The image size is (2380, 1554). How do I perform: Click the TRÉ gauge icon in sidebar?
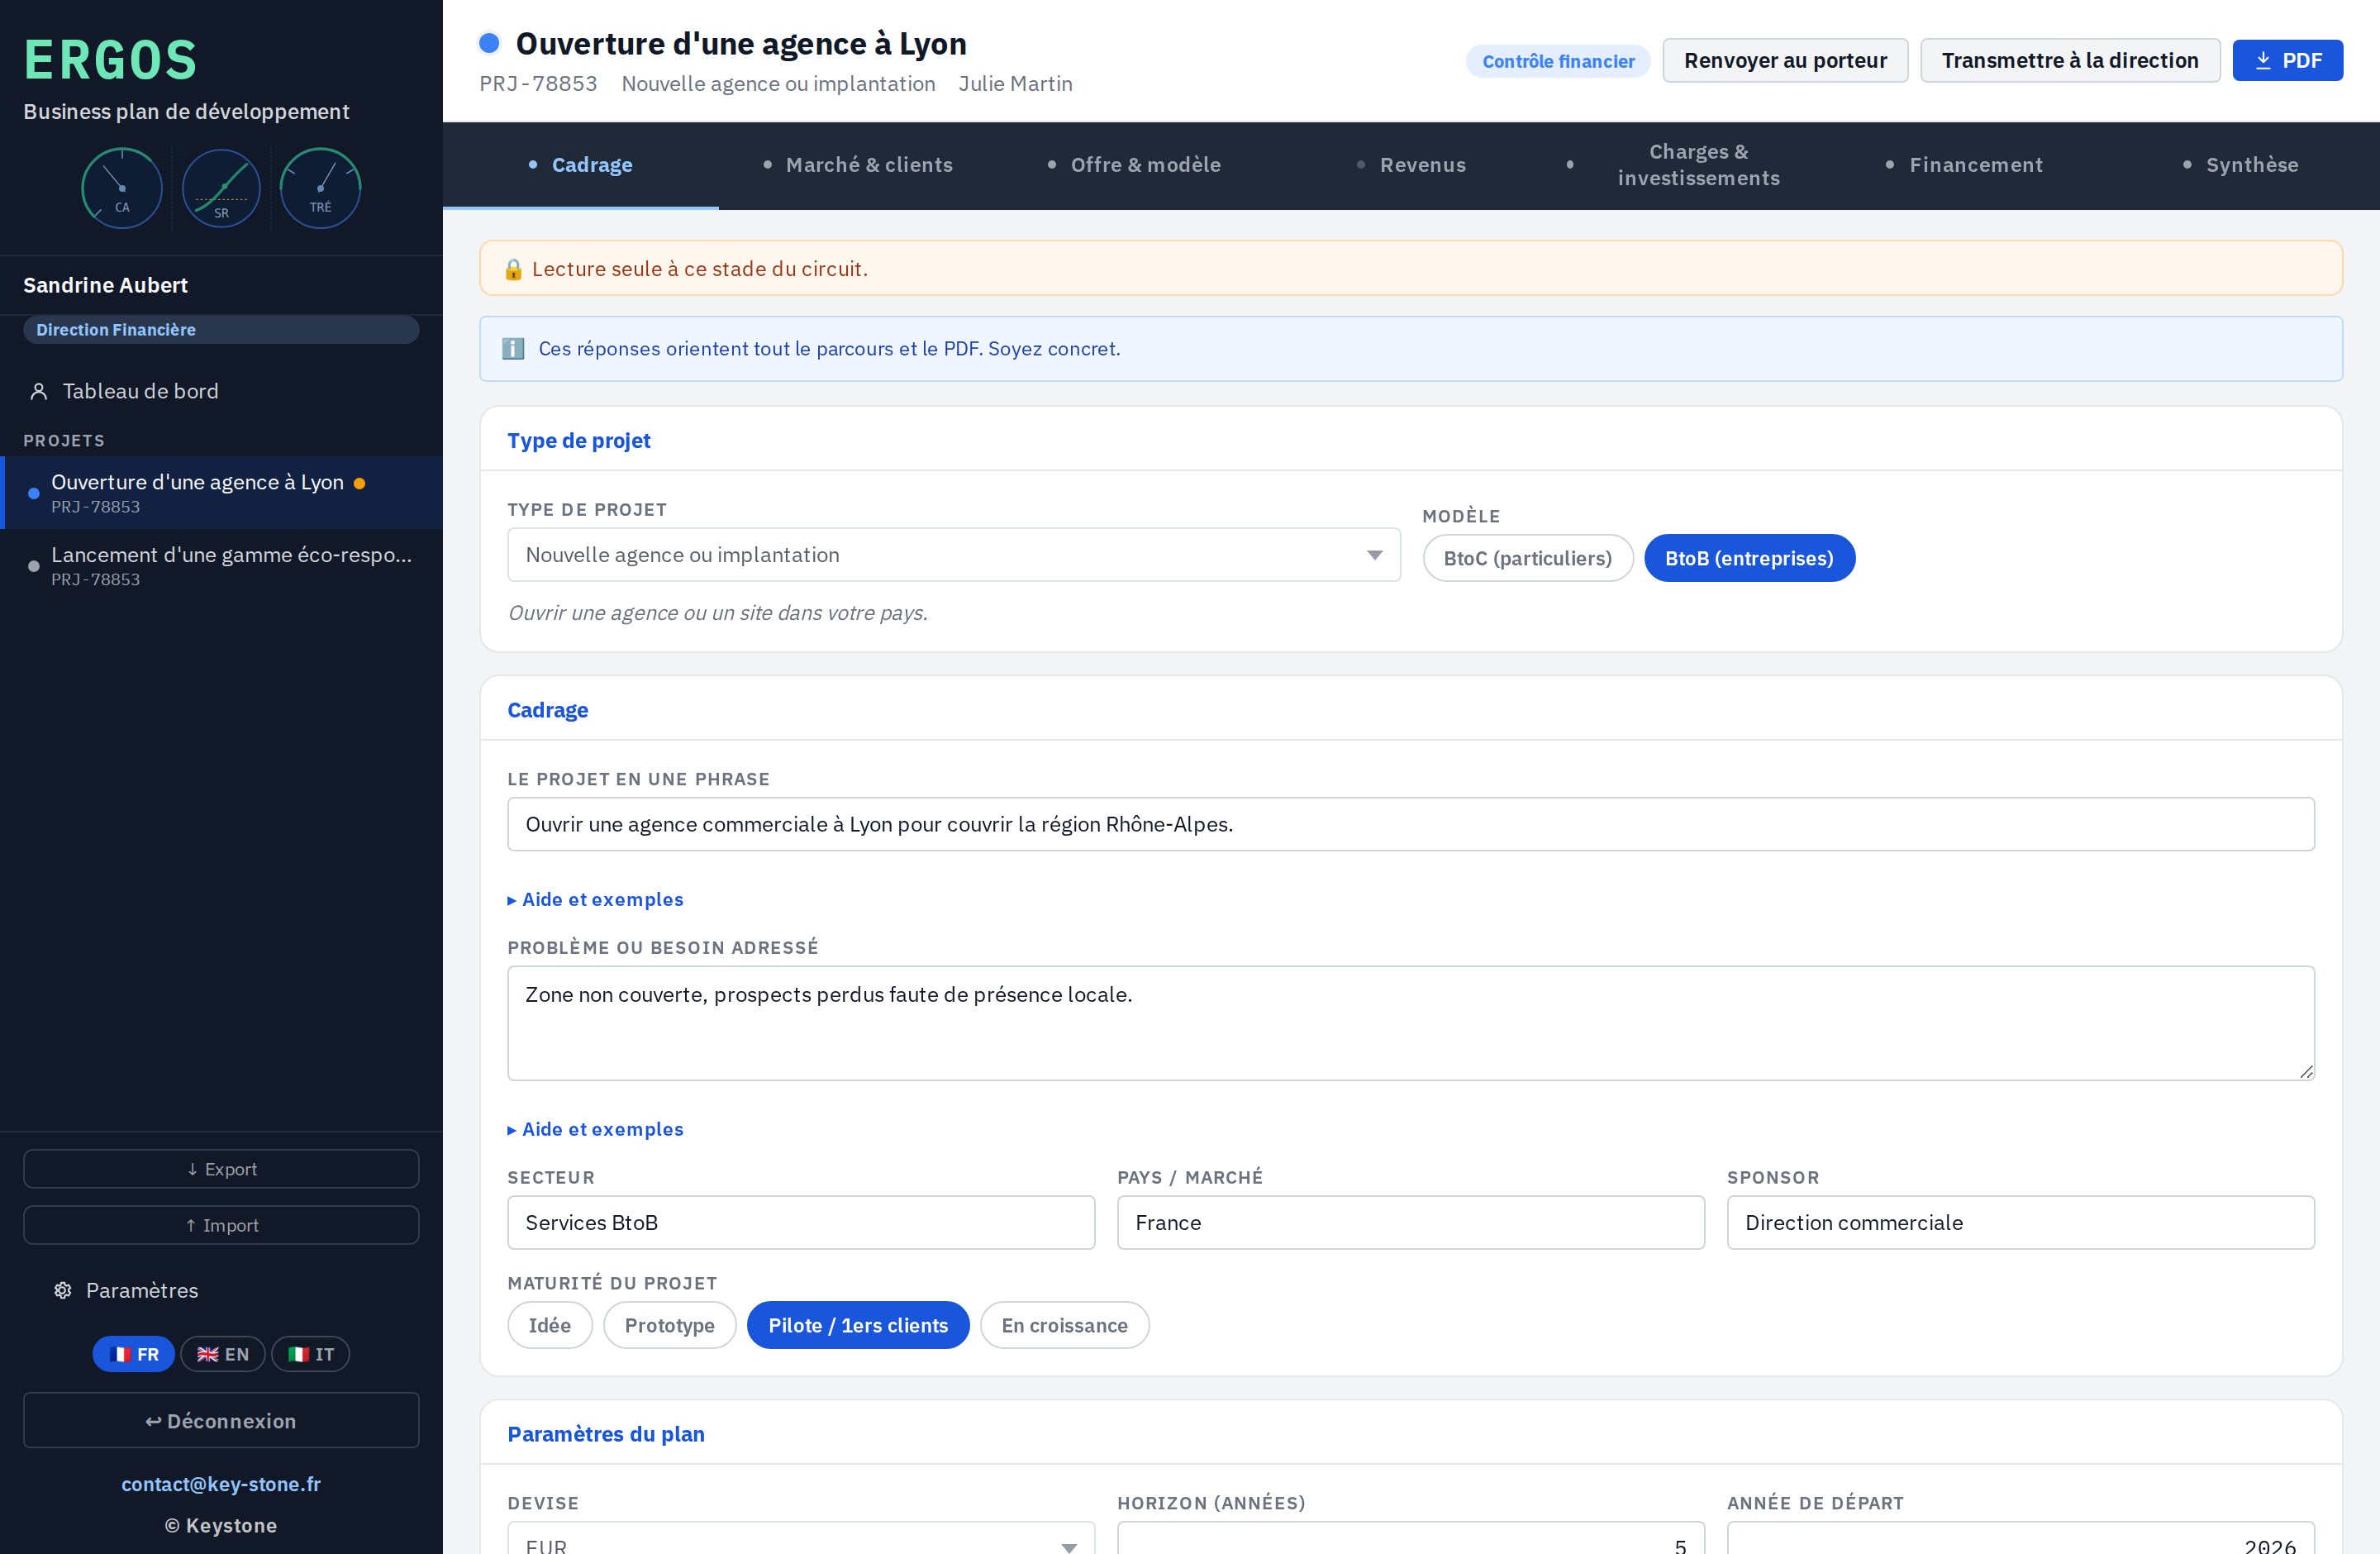(320, 188)
